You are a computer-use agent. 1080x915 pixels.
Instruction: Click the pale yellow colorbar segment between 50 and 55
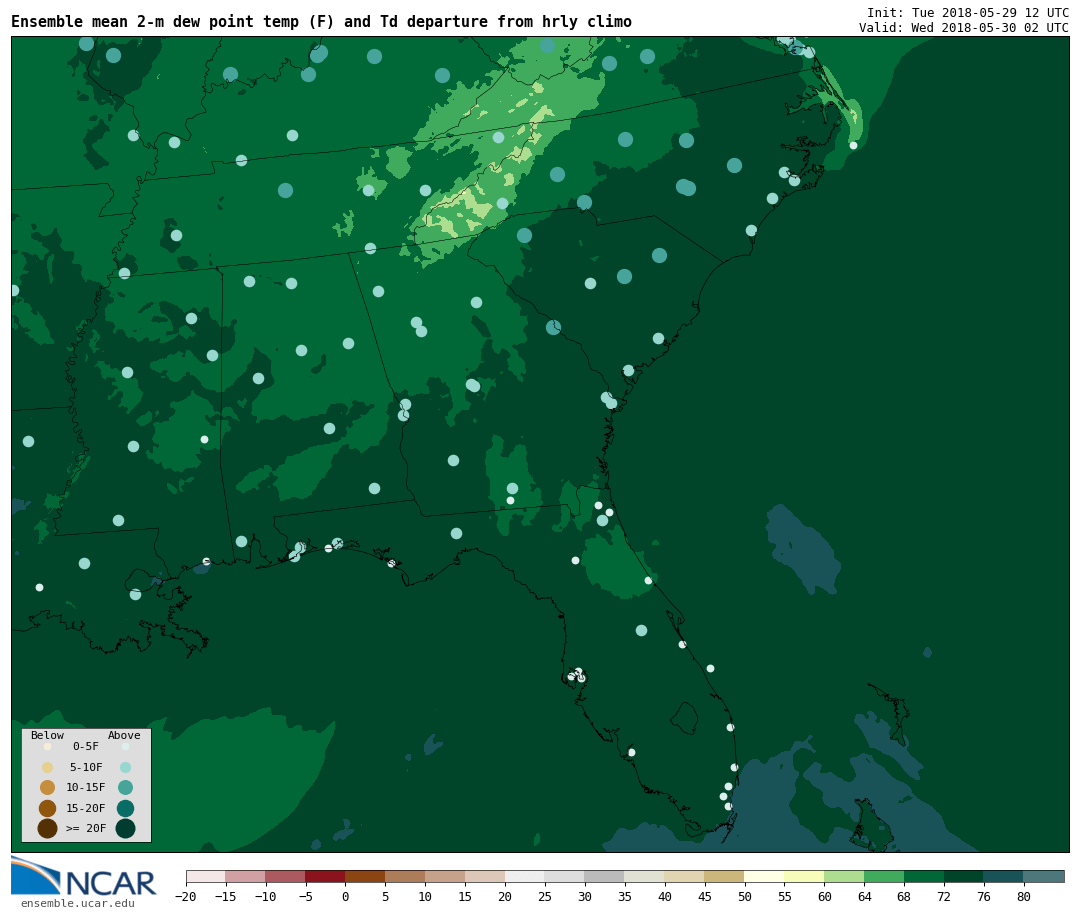(x=764, y=876)
